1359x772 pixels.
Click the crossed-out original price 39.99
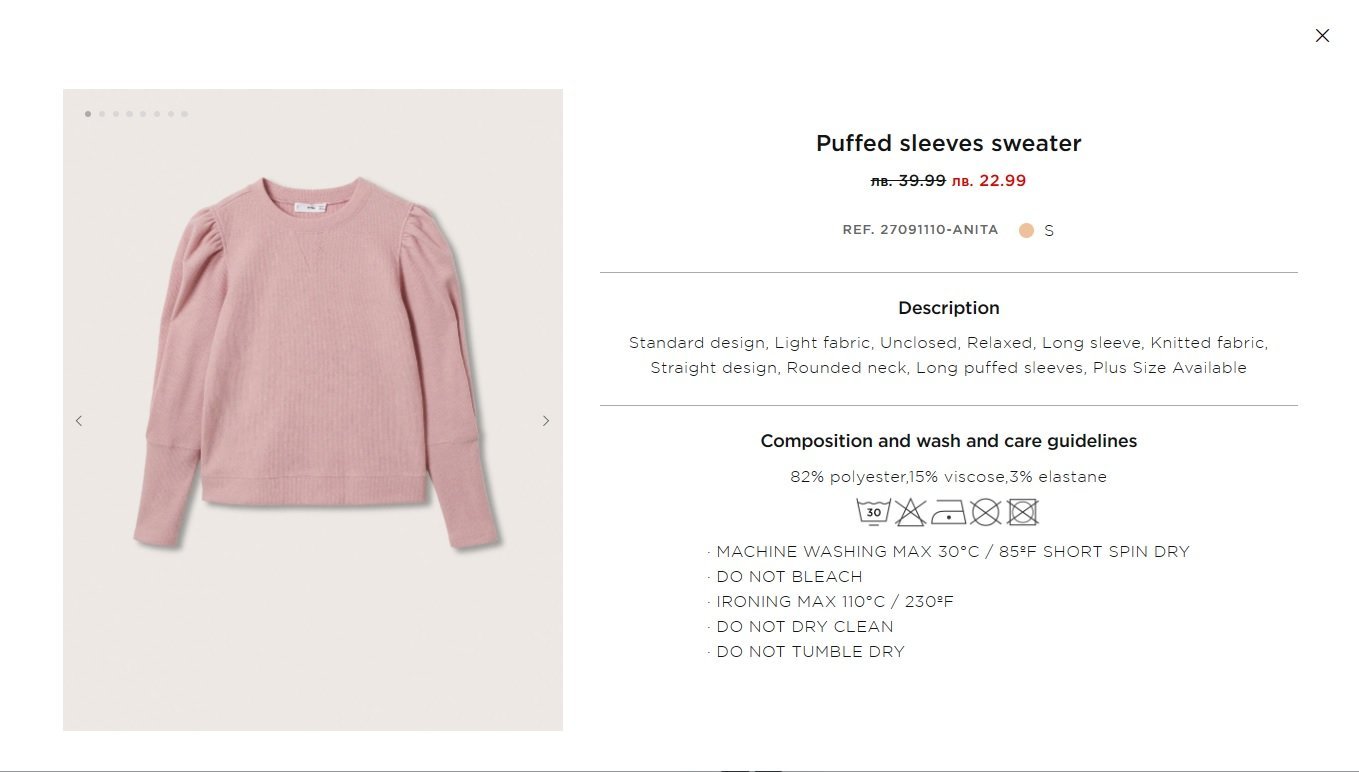click(x=908, y=181)
